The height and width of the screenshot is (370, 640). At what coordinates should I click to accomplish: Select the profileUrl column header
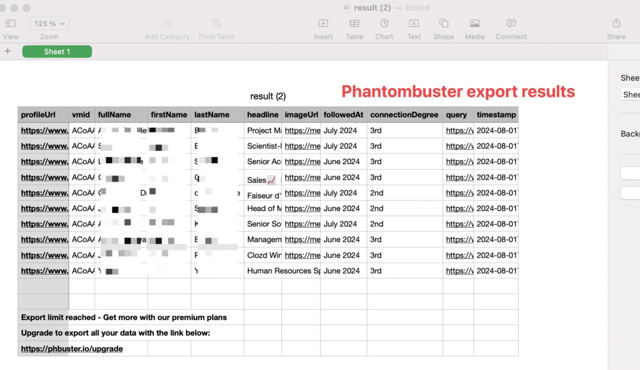43,115
